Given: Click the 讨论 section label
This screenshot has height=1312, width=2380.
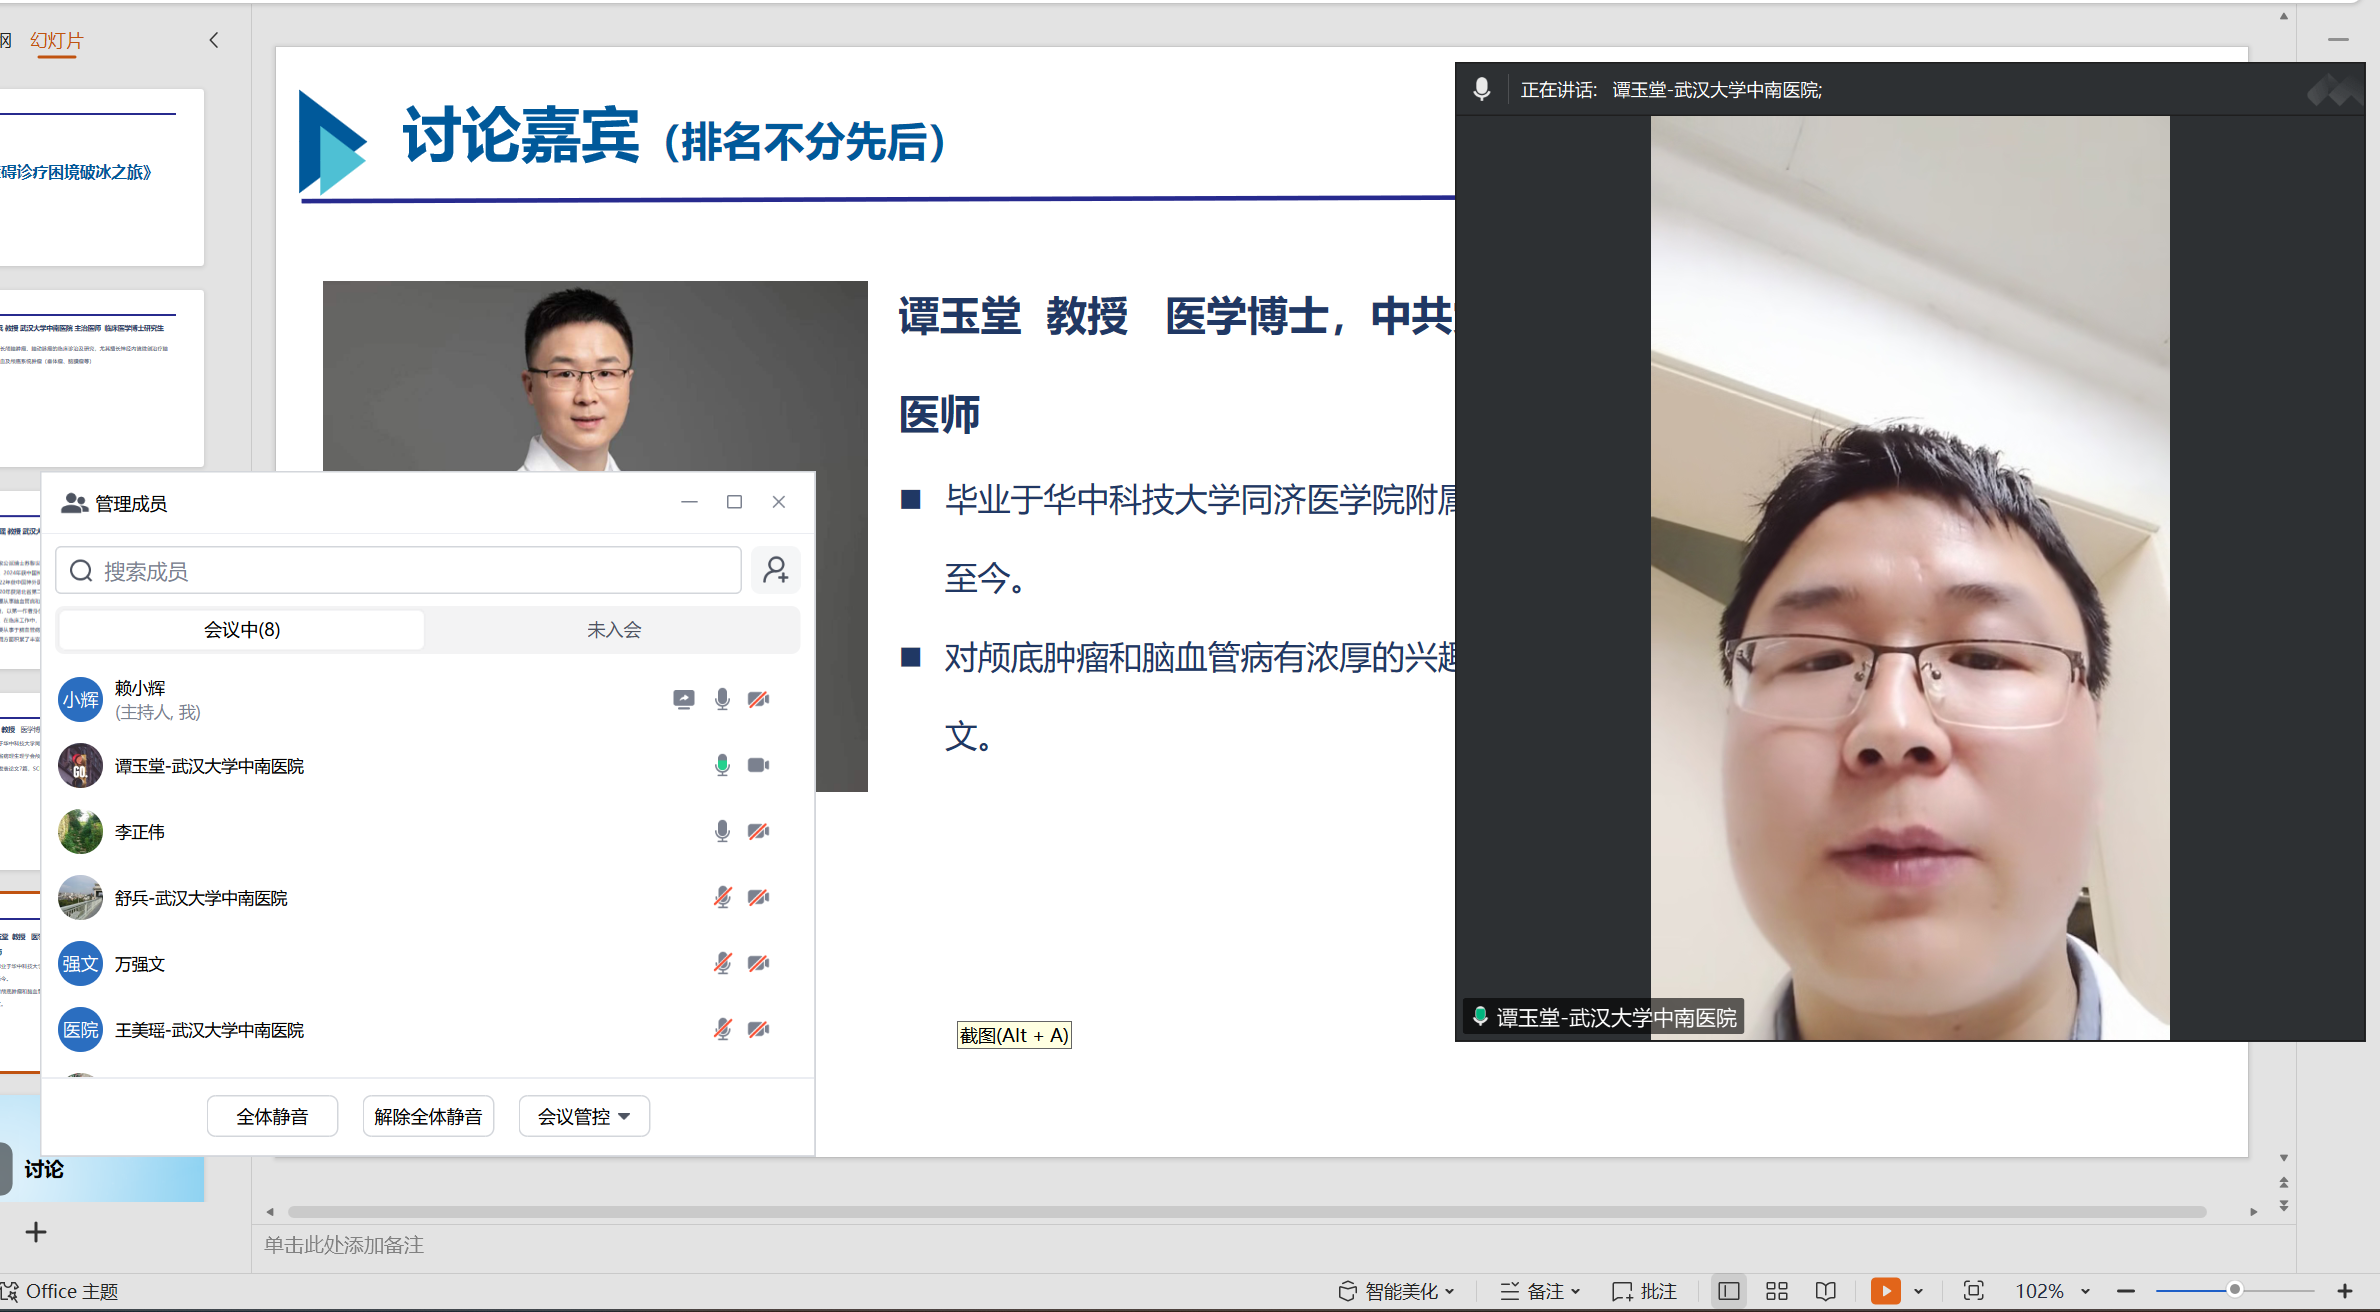Looking at the screenshot, I should pos(44,1169).
